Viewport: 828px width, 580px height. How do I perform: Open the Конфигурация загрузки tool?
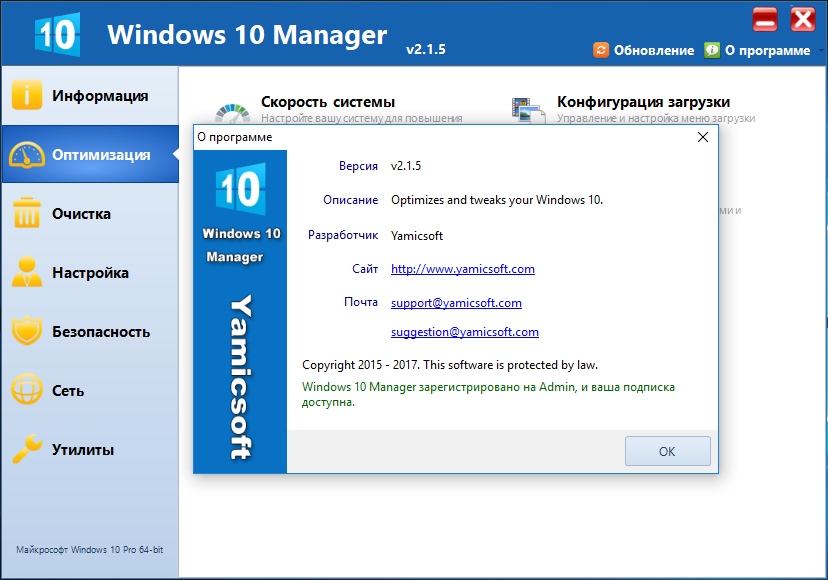coord(643,101)
